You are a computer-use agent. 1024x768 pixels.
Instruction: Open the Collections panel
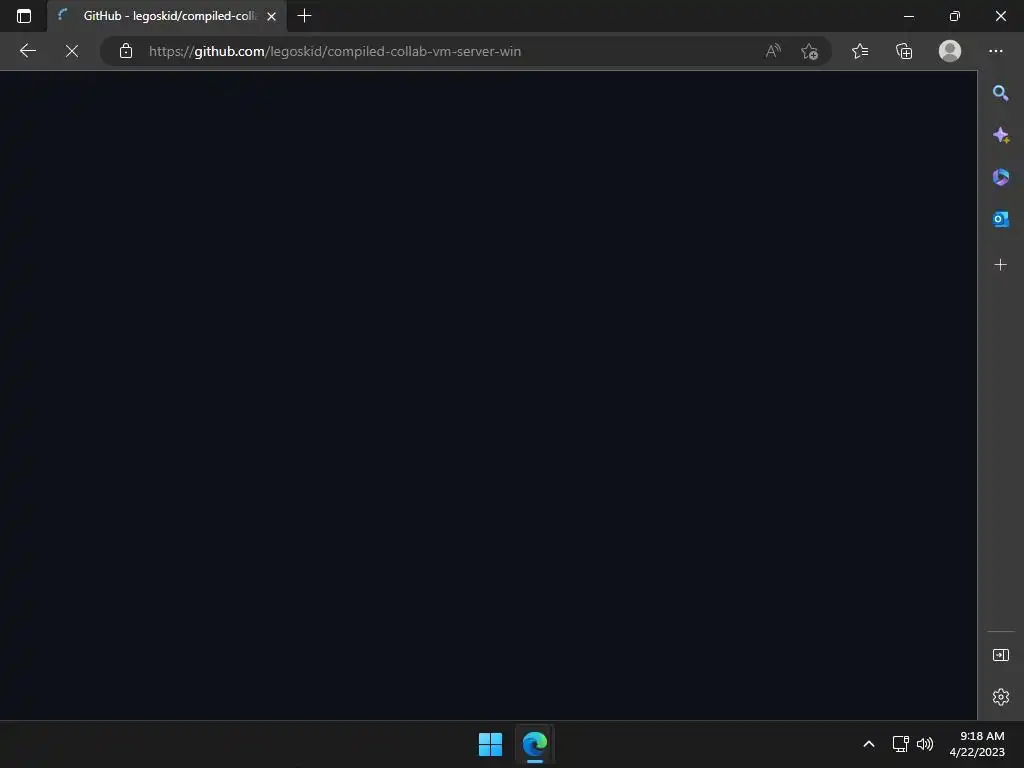coord(904,51)
